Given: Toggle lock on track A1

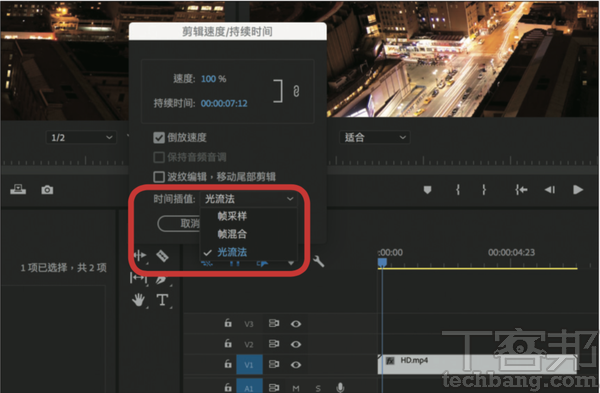Looking at the screenshot, I should 228,387.
